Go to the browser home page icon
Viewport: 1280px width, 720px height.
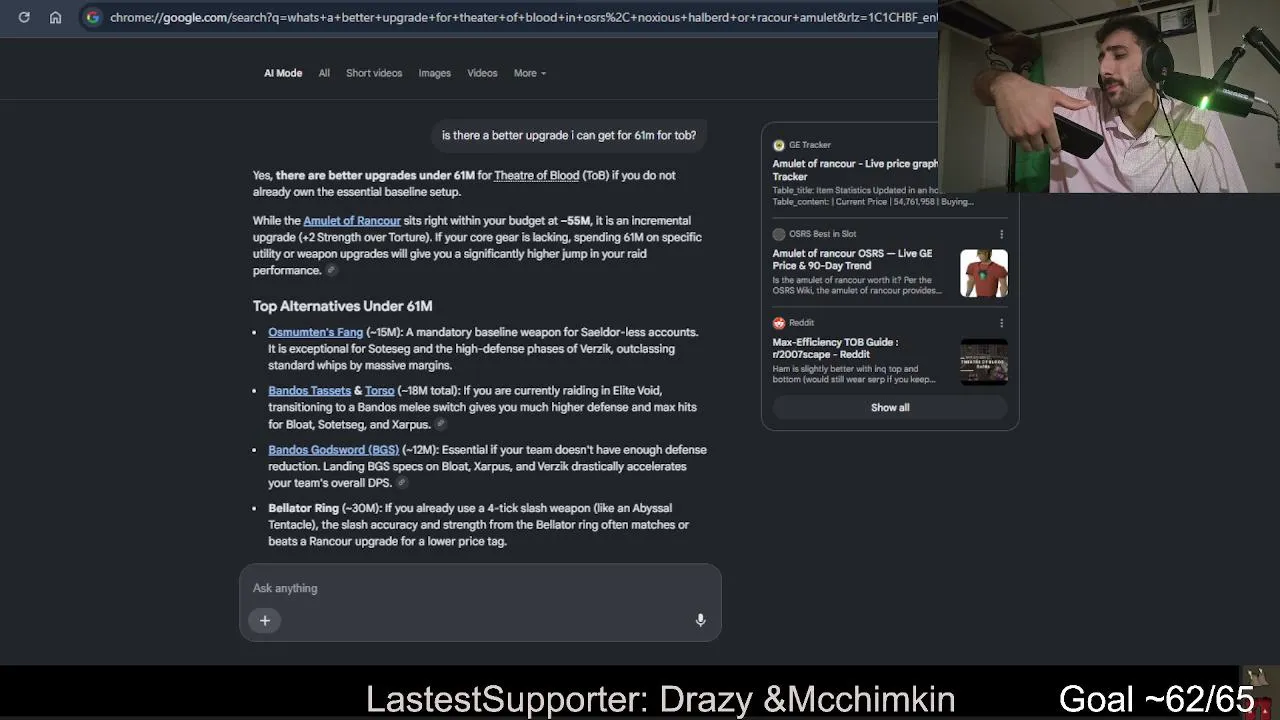point(56,17)
